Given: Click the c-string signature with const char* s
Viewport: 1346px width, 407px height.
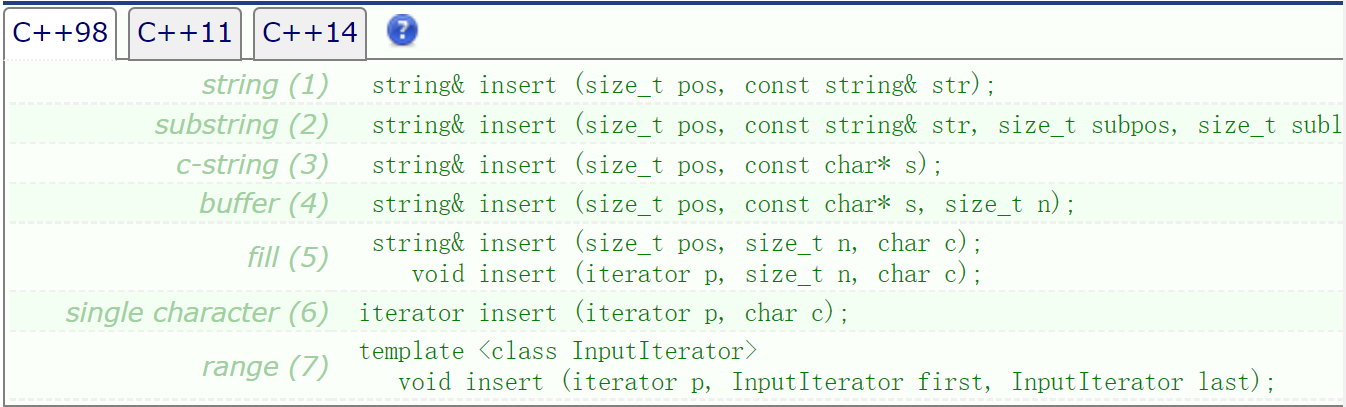Looking at the screenshot, I should click(657, 165).
